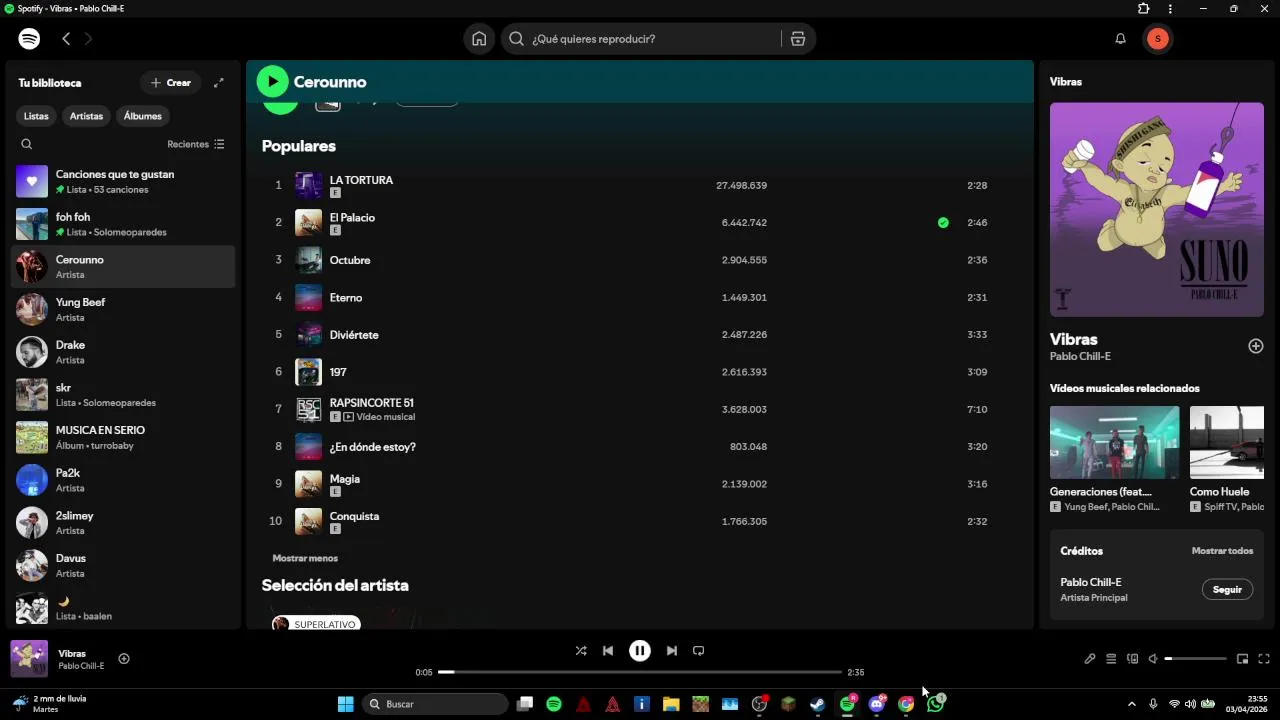Viewport: 1280px width, 720px height.
Task: Open Generaciones music video thumbnail
Action: click(1114, 442)
